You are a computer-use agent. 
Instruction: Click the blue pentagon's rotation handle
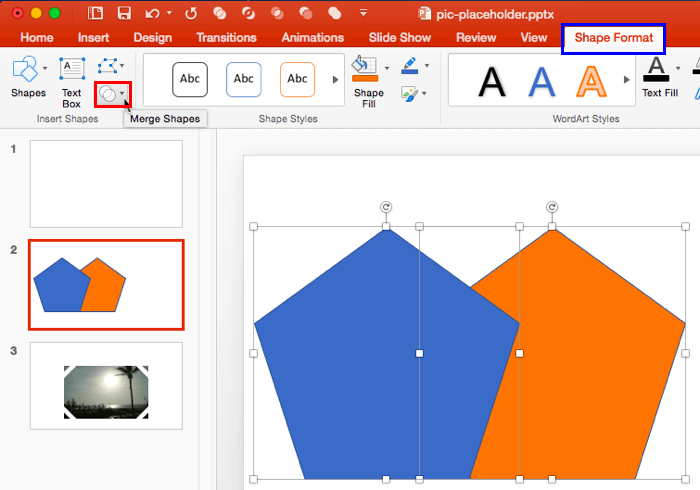point(386,207)
